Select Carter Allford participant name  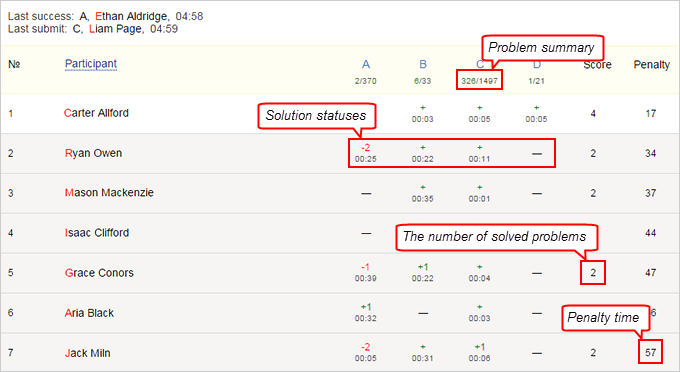pos(96,113)
